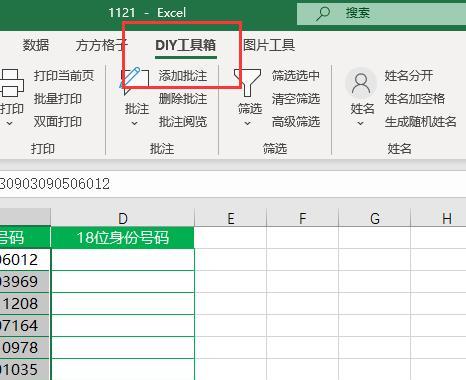
Task: Select the DIY工具箱 ribbon tab
Action: point(186,45)
